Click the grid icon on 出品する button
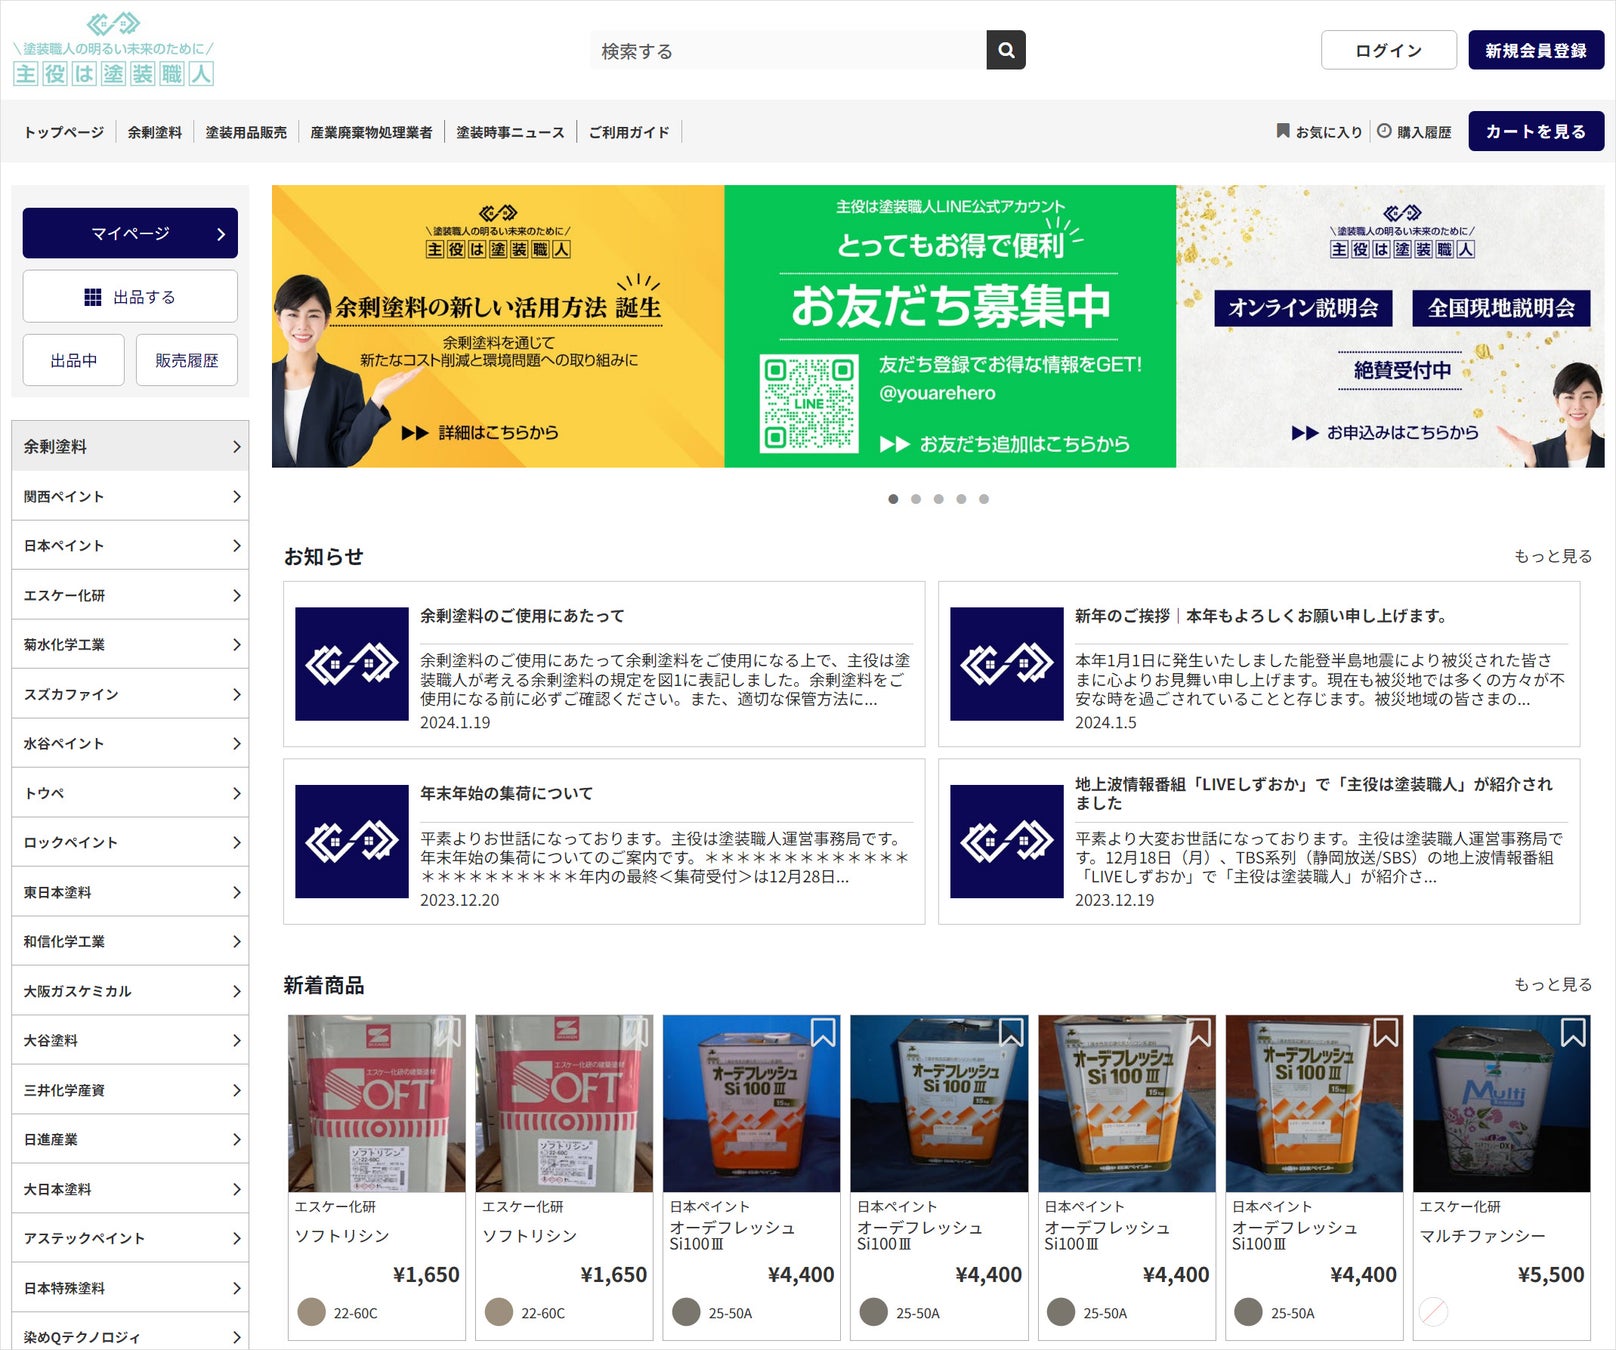Image resolution: width=1616 pixels, height=1350 pixels. (x=93, y=297)
